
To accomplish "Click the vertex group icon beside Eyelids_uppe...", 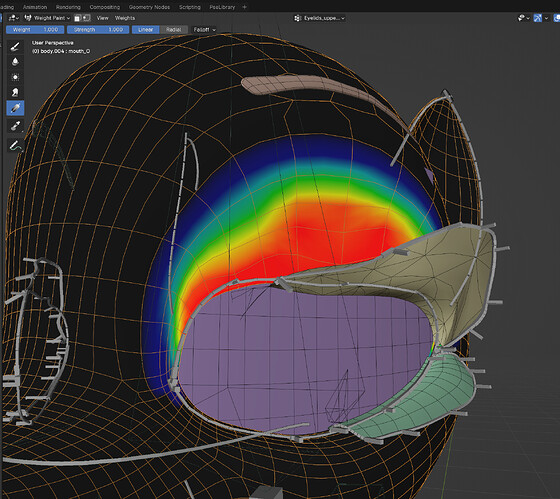I will 298,18.
